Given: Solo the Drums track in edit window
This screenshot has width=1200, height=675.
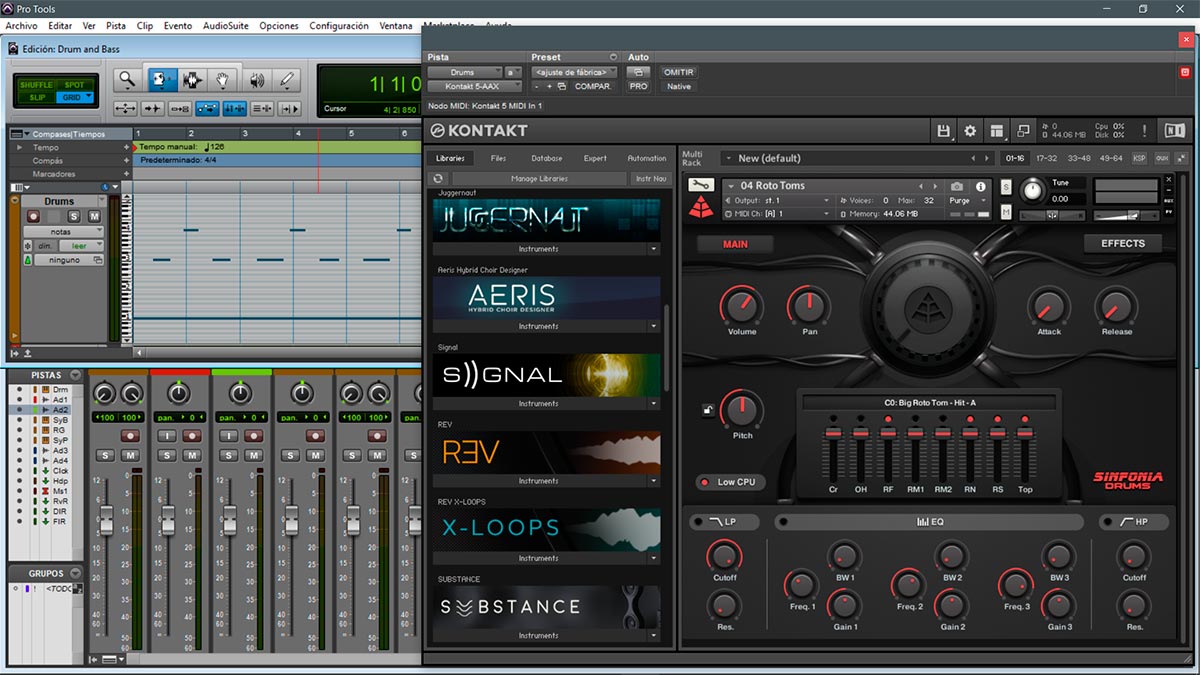Looking at the screenshot, I should 74,216.
